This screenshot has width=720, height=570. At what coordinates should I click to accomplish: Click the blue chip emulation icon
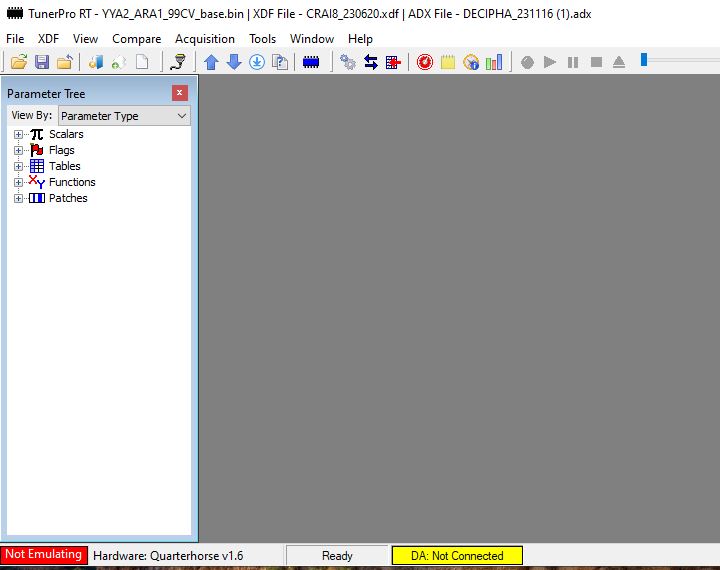point(311,62)
